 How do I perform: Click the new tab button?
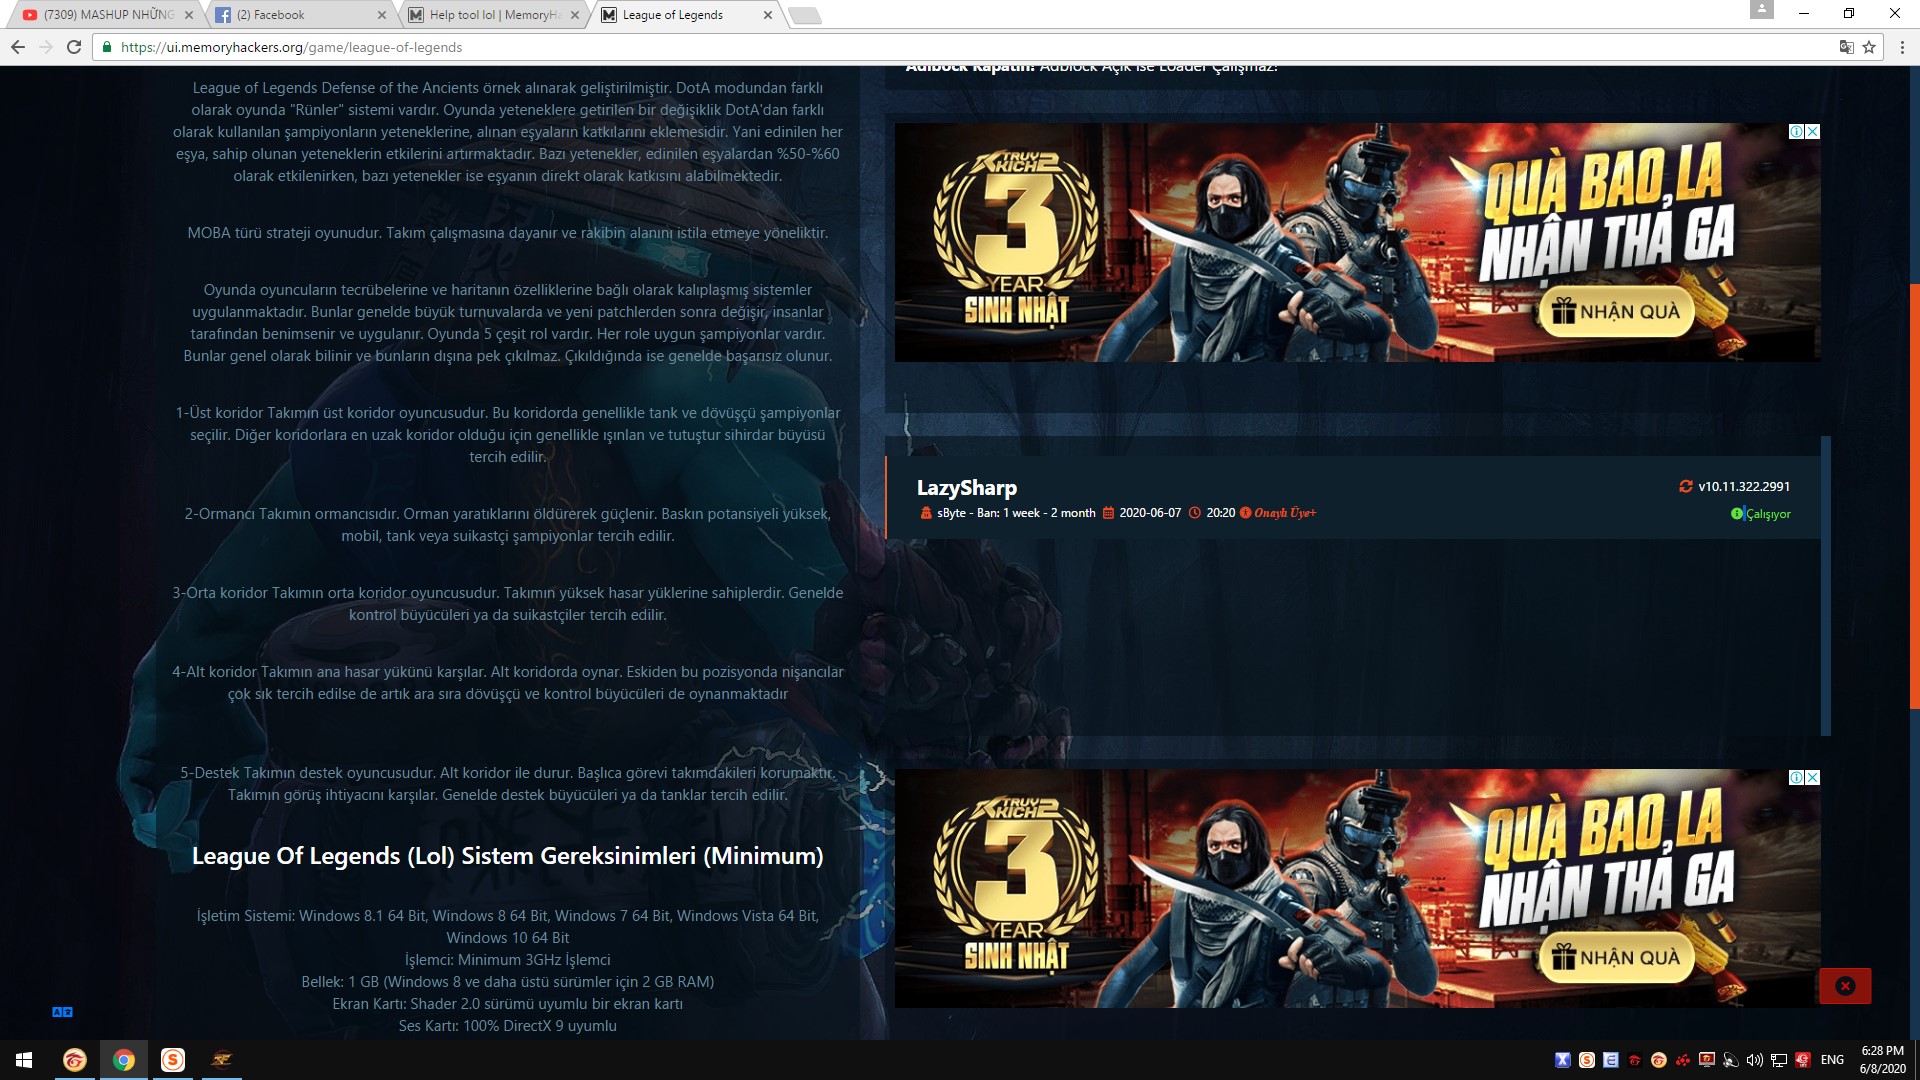click(x=805, y=15)
